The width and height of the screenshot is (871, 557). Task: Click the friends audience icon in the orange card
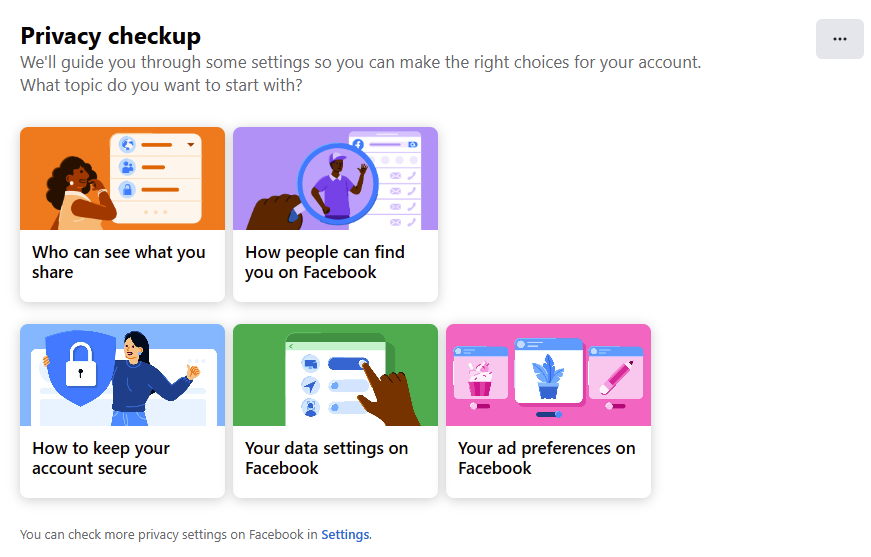[x=127, y=167]
